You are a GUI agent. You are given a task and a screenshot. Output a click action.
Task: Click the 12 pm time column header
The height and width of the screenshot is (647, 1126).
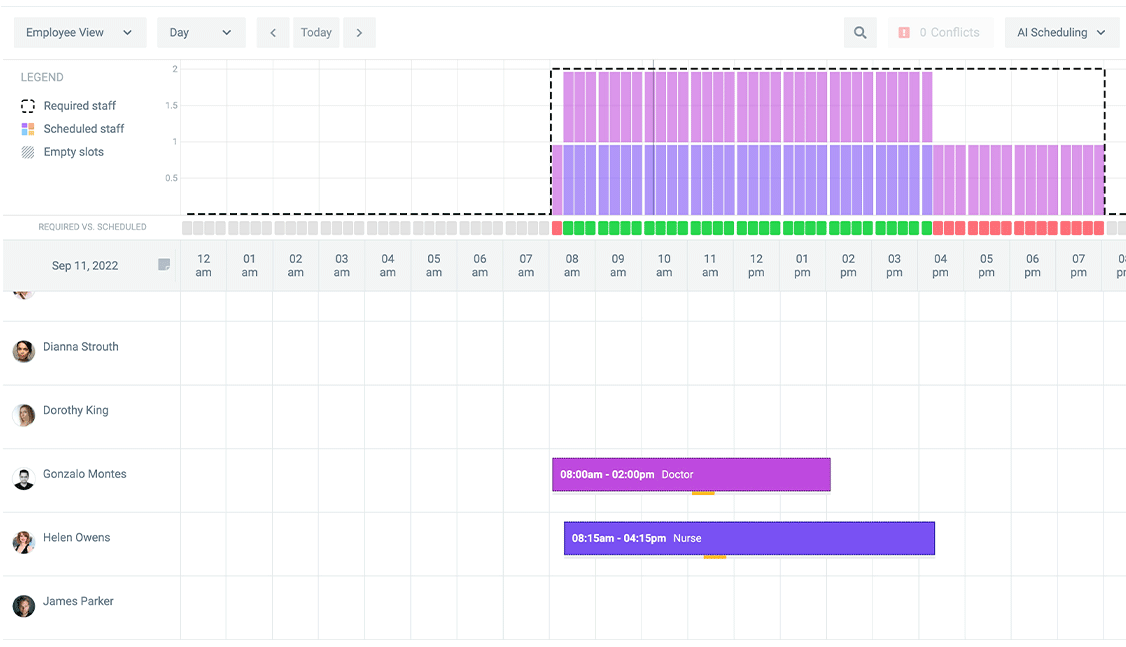click(x=756, y=265)
